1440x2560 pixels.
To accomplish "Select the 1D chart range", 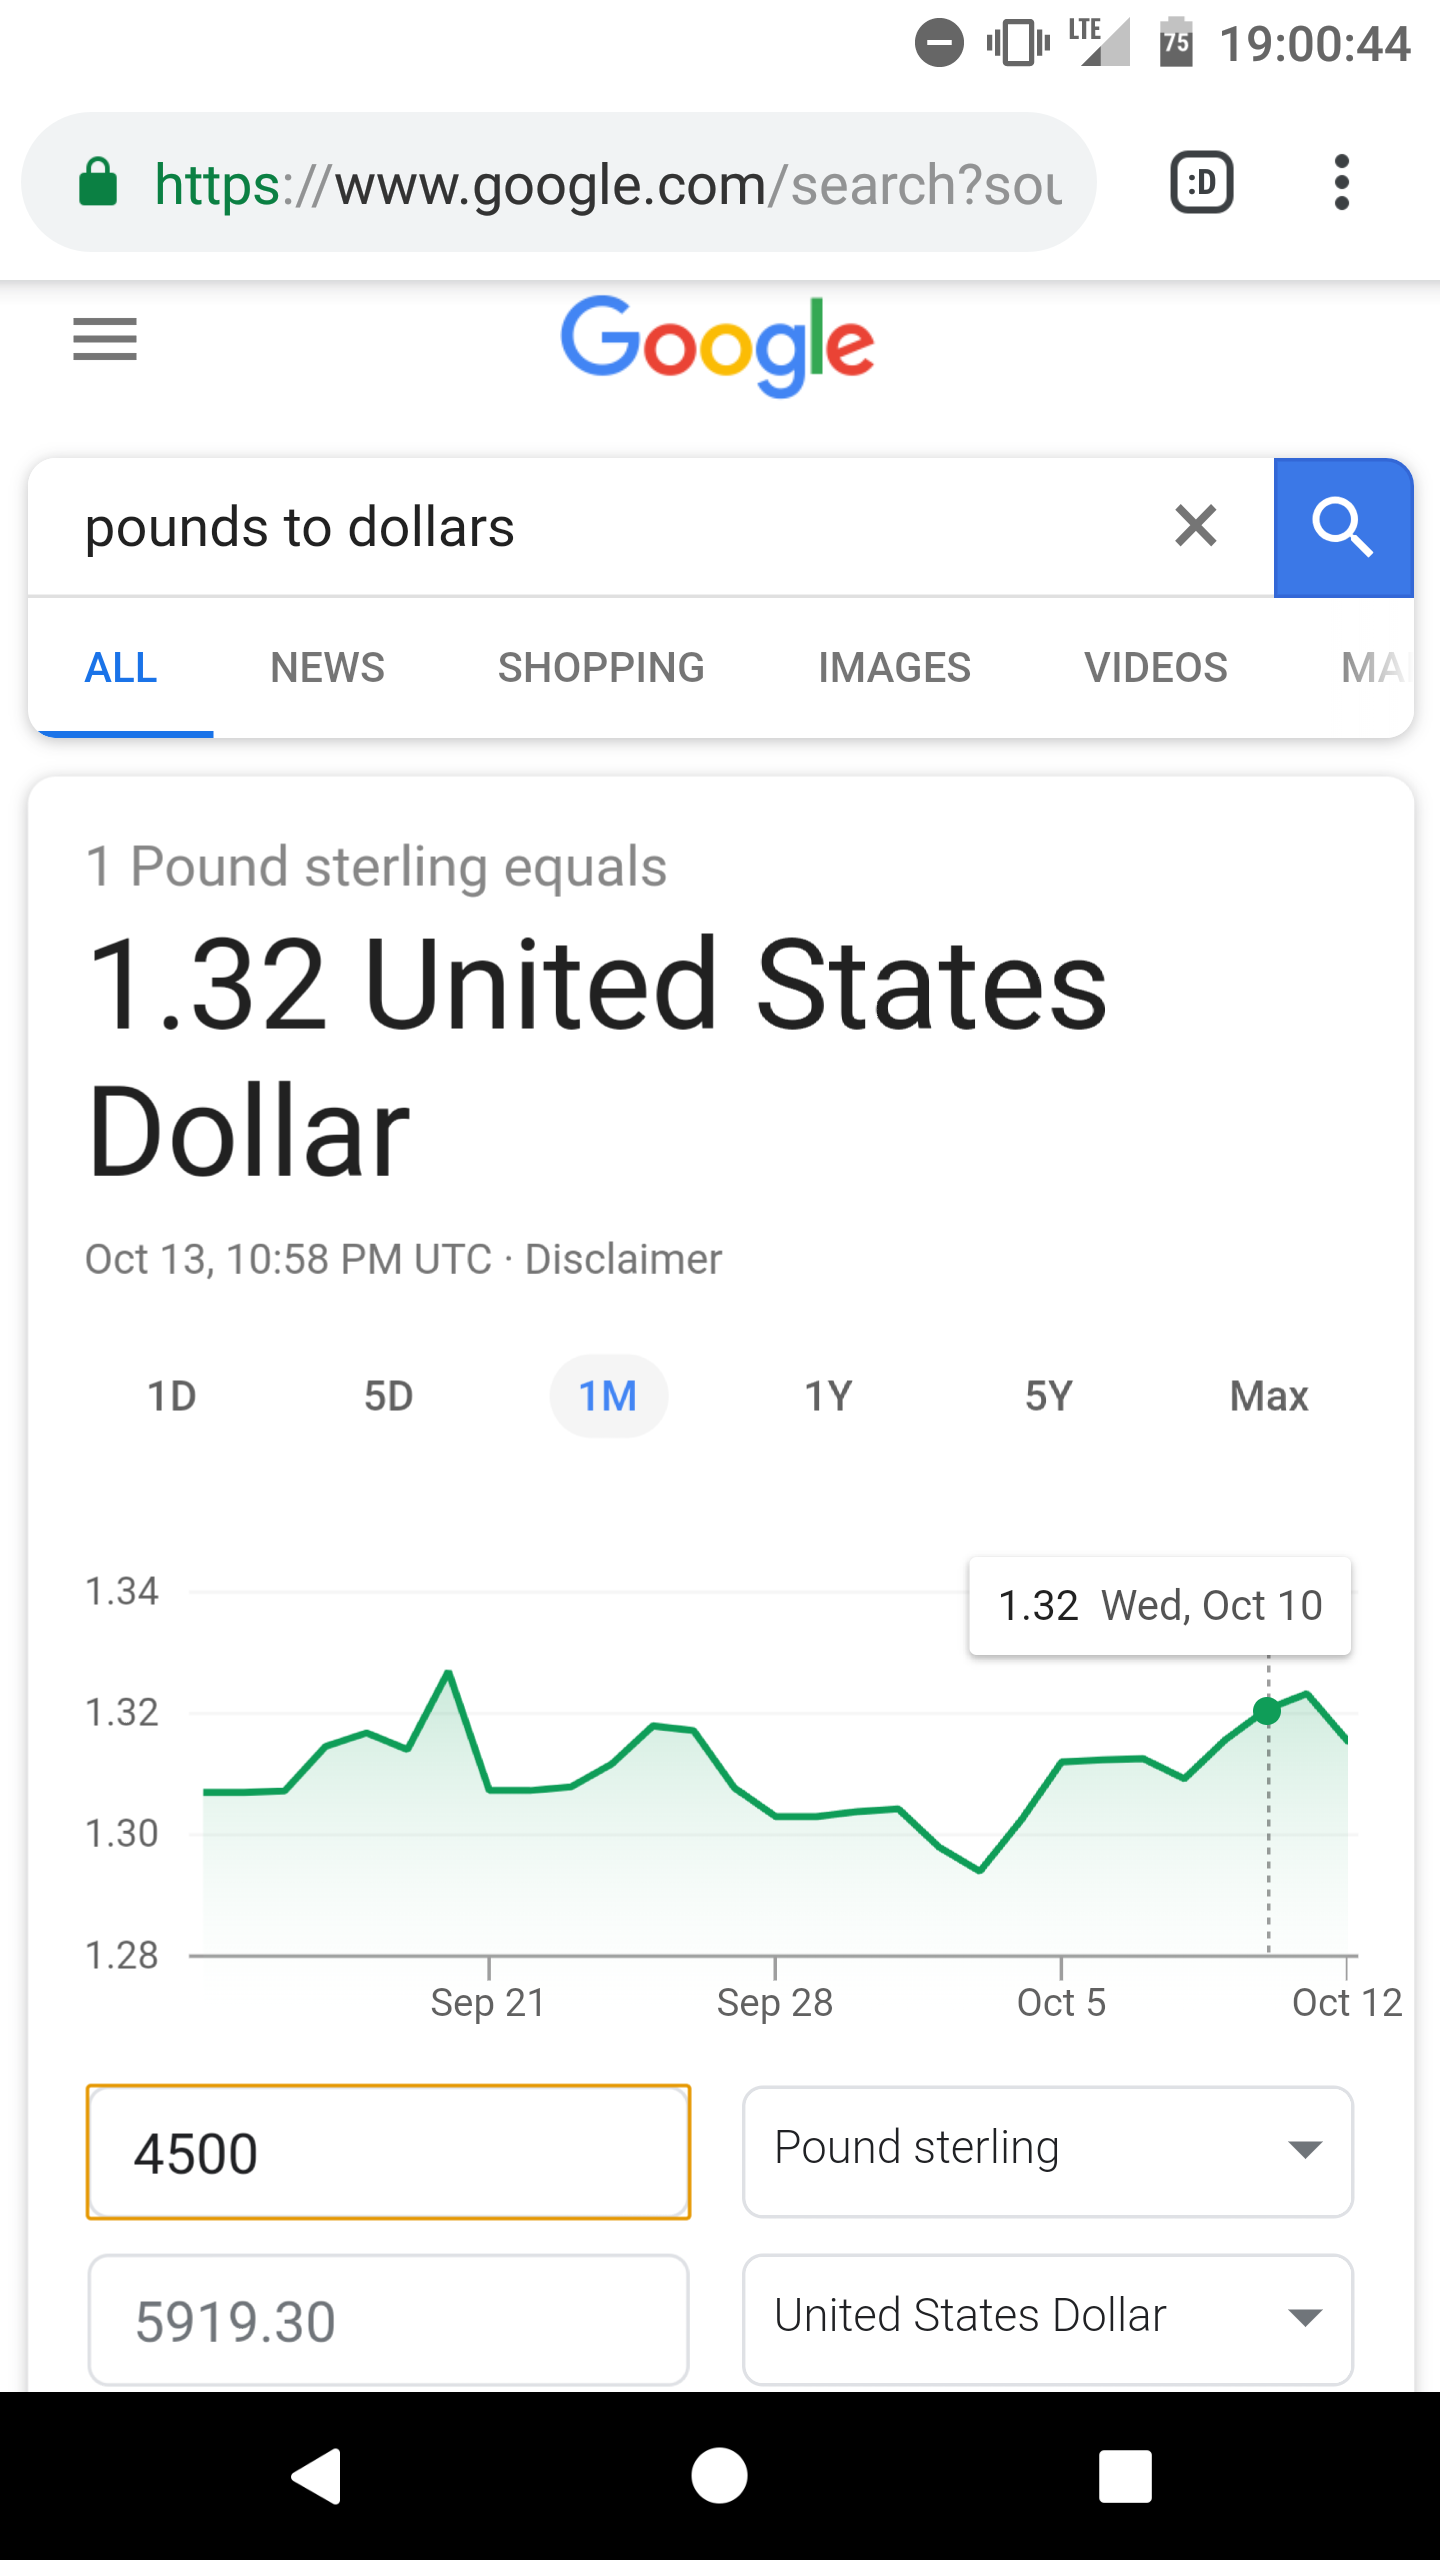I will 172,1396.
